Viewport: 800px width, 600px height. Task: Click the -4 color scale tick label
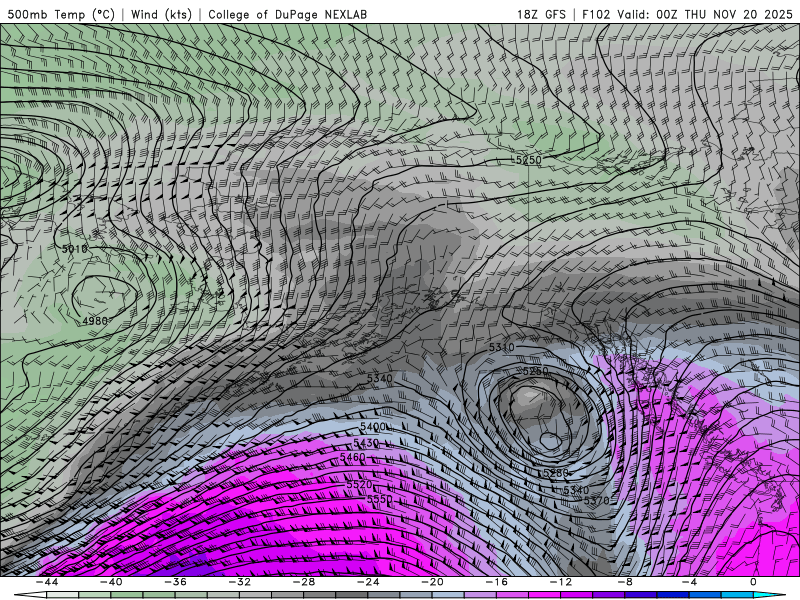(x=690, y=582)
